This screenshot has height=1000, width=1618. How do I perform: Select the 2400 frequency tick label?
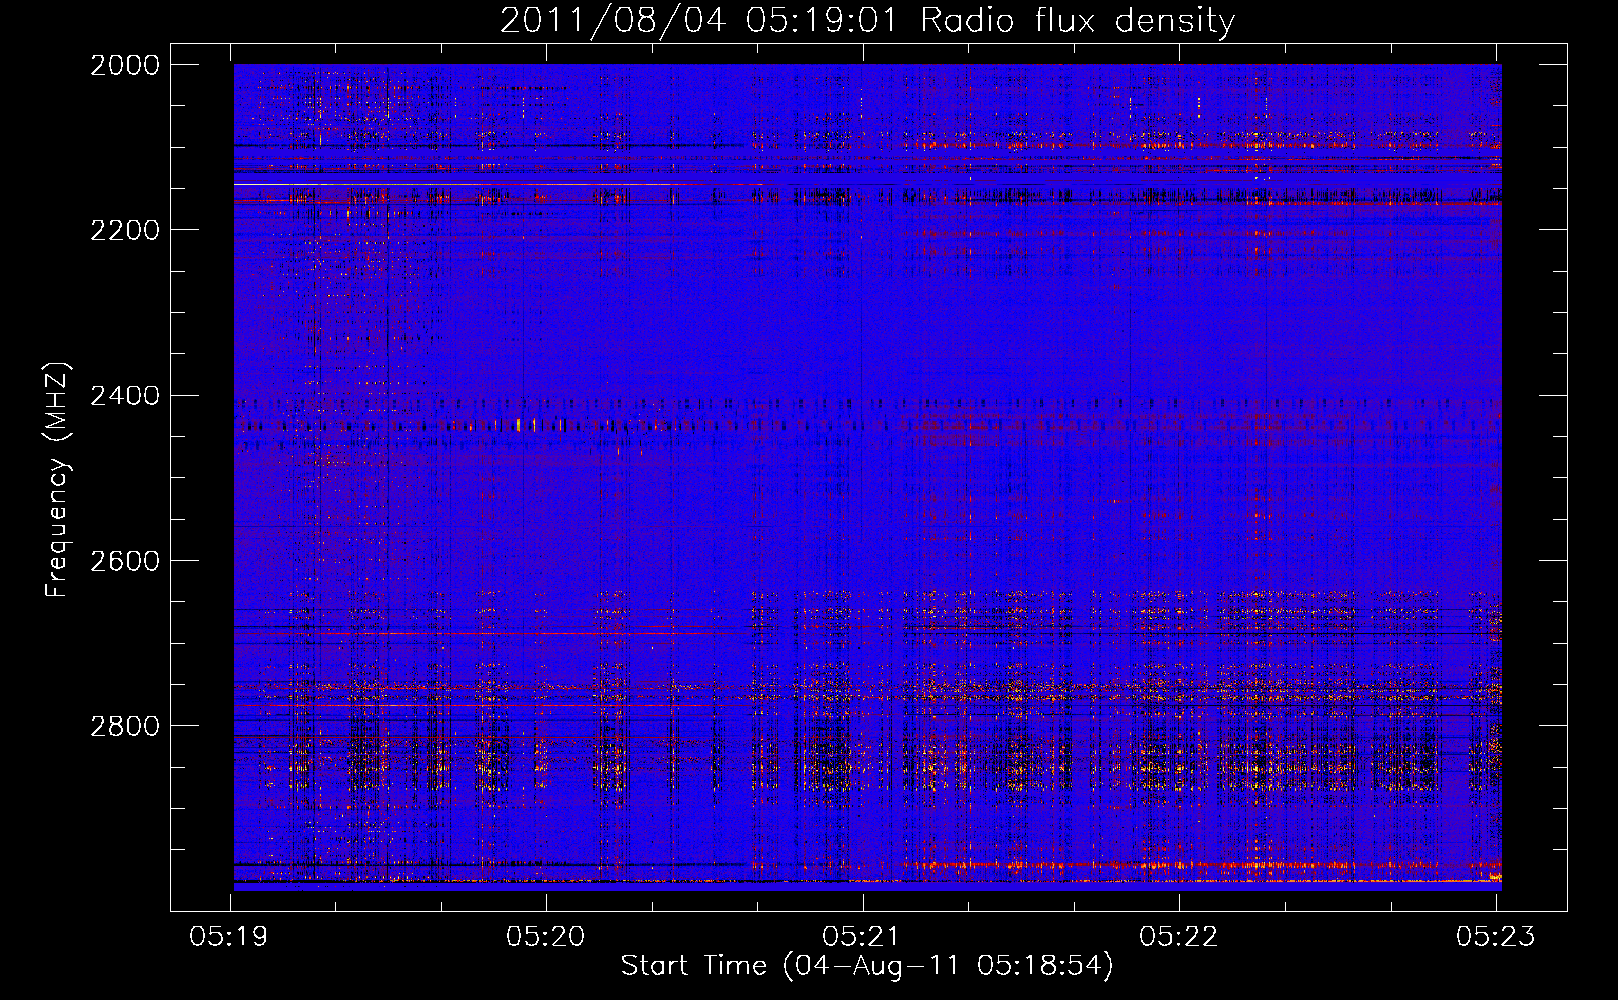pos(125,396)
